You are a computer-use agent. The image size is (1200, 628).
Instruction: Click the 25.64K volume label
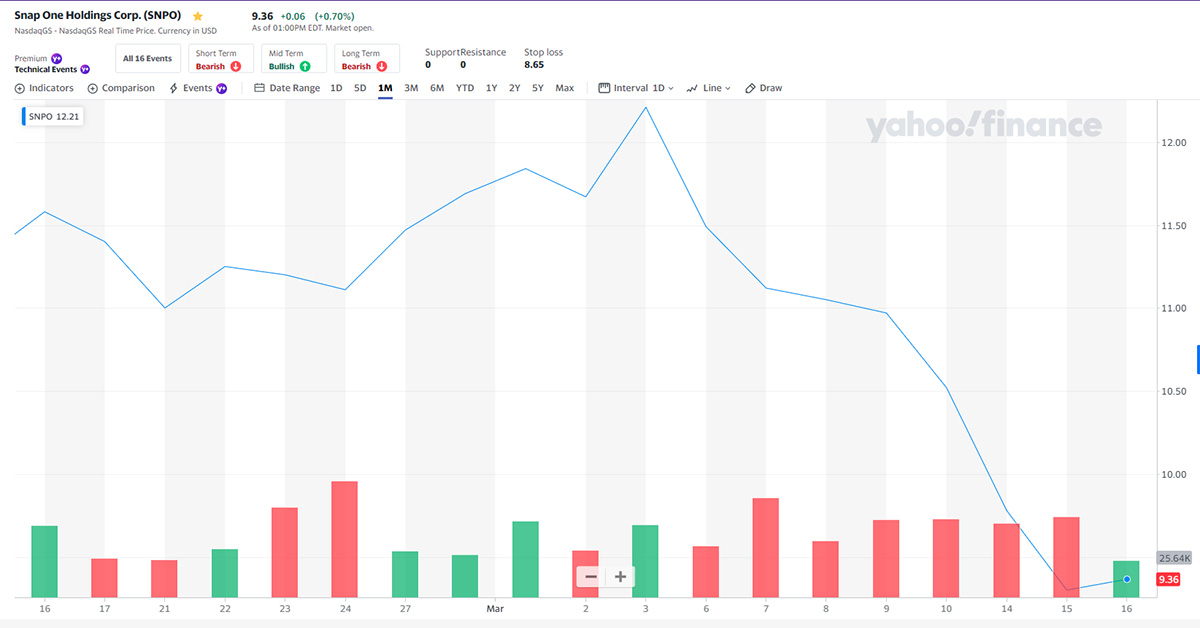1174,558
